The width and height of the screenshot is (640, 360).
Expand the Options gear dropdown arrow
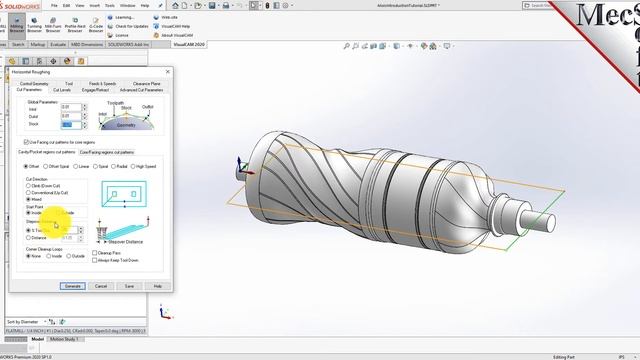coord(292,6)
